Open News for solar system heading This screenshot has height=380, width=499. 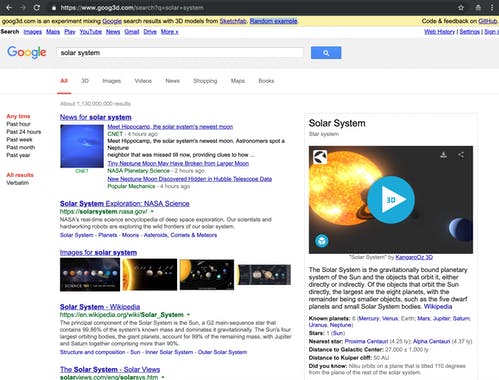point(96,117)
